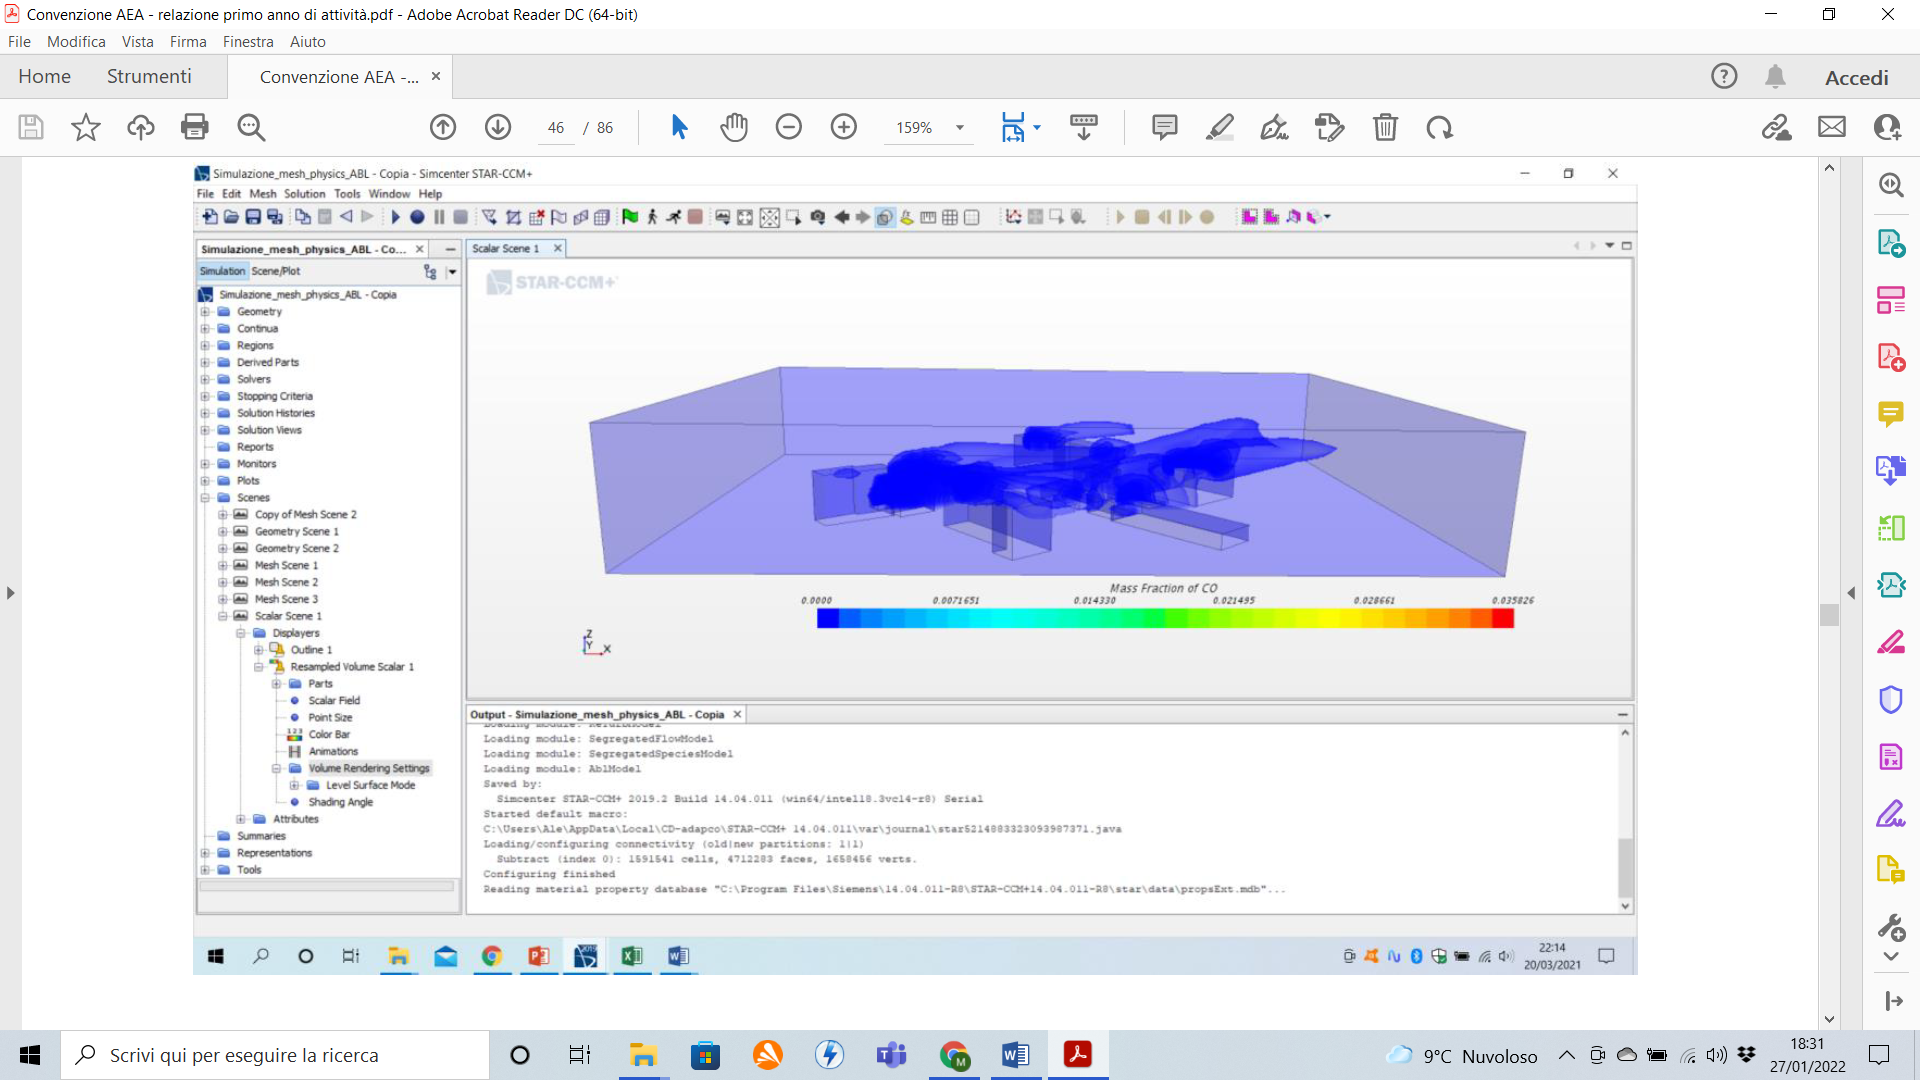Open the Fill and Sign tool in the right sidebar
The height and width of the screenshot is (1080, 1920).
point(1891,813)
